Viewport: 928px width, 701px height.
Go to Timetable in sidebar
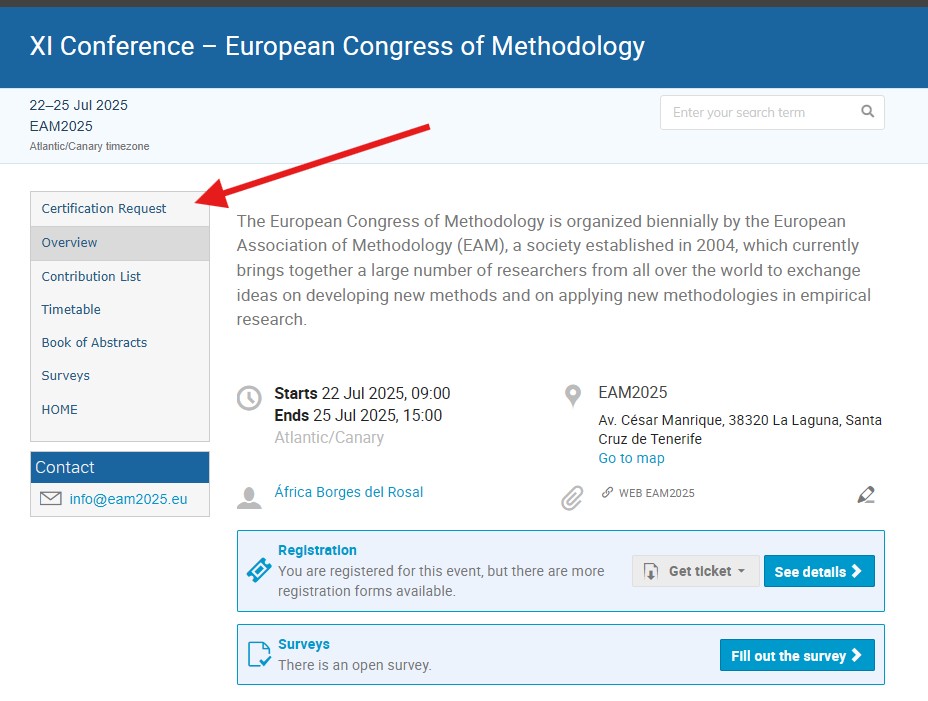71,310
